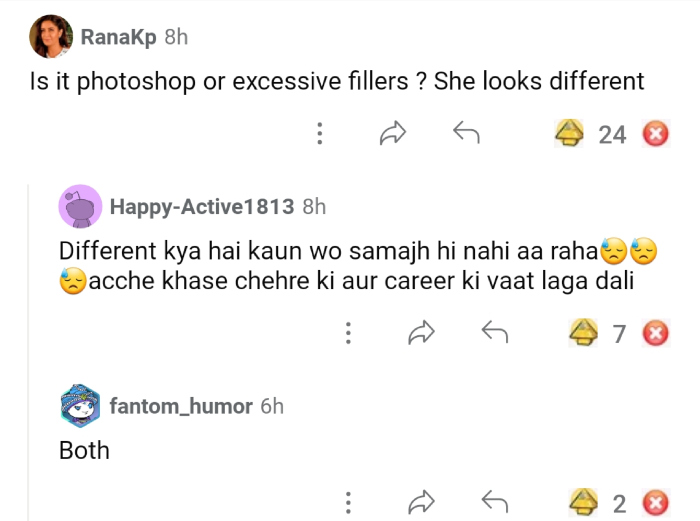700x521 pixels.
Task: Upvote Happy-Active1813's comment with 7 votes
Action: tap(583, 333)
